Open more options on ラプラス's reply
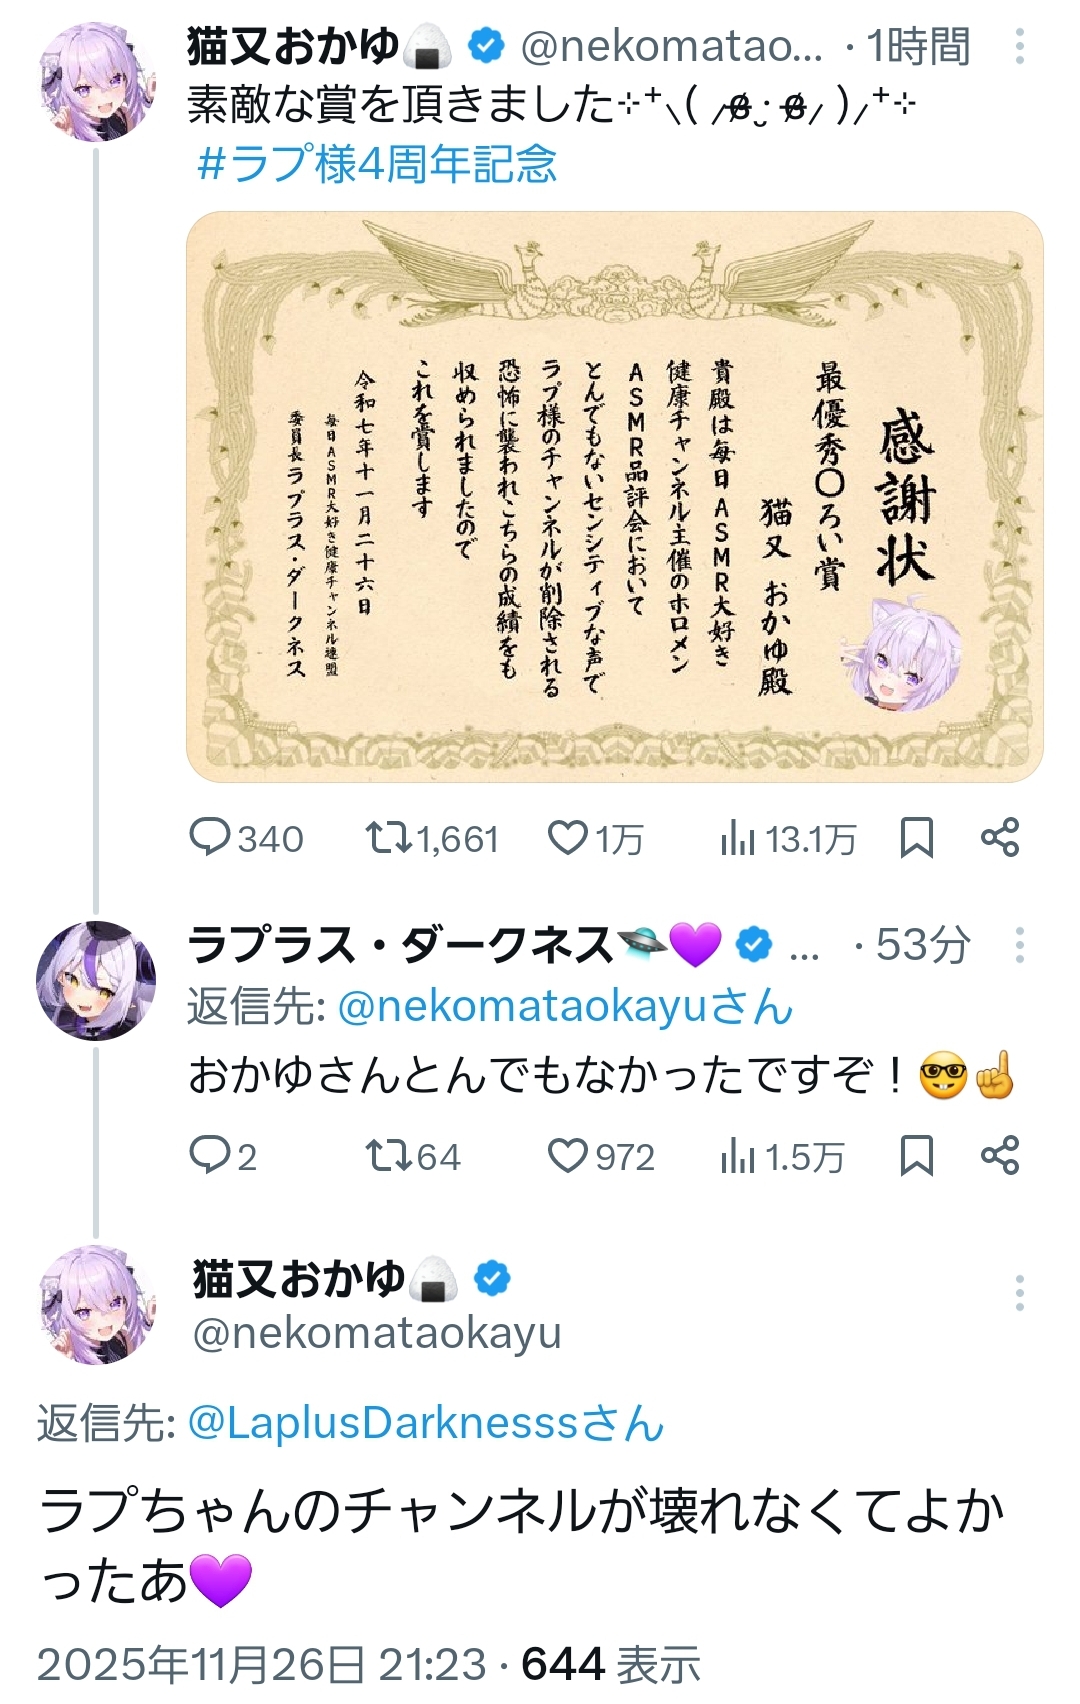The width and height of the screenshot is (1080, 1704). coord(1019,945)
